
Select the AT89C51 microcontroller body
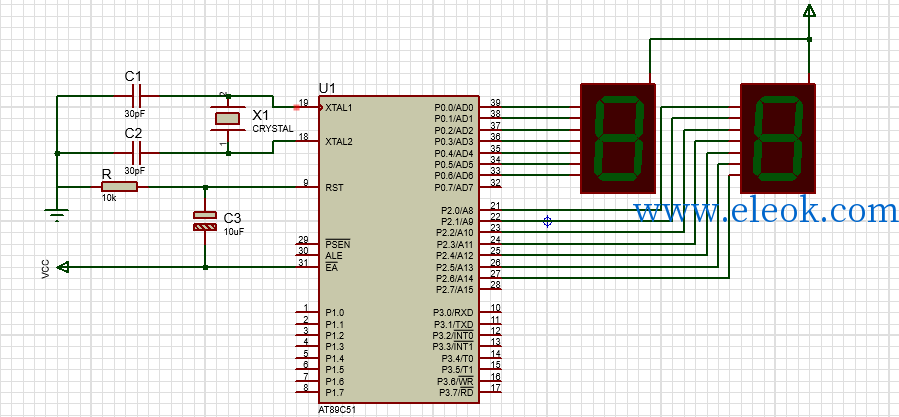[x=398, y=249]
